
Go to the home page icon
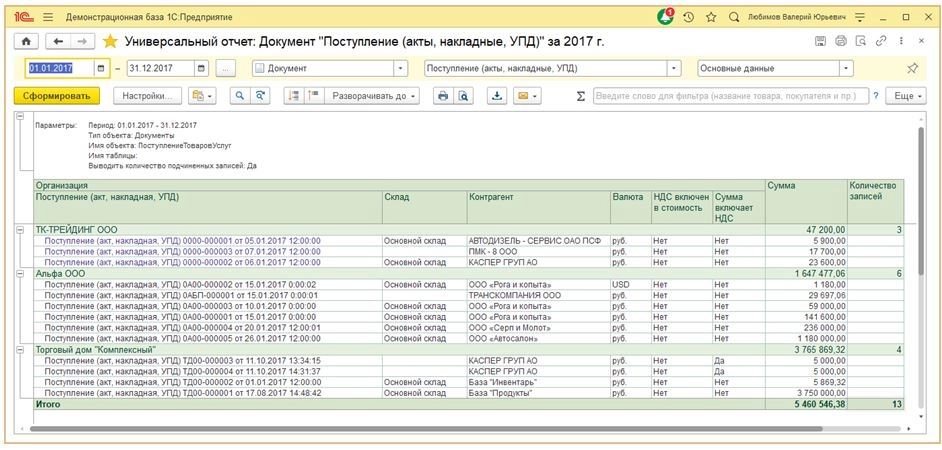(x=26, y=41)
